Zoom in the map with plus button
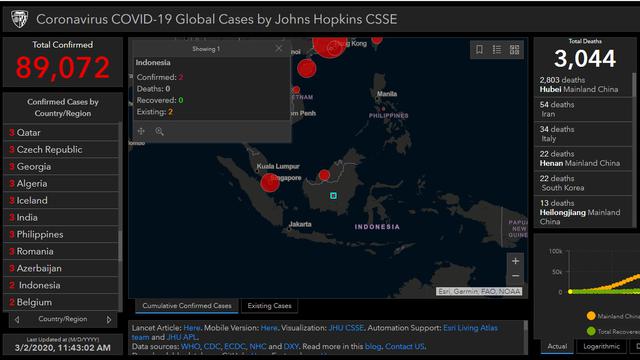The image size is (640, 360). (x=516, y=261)
